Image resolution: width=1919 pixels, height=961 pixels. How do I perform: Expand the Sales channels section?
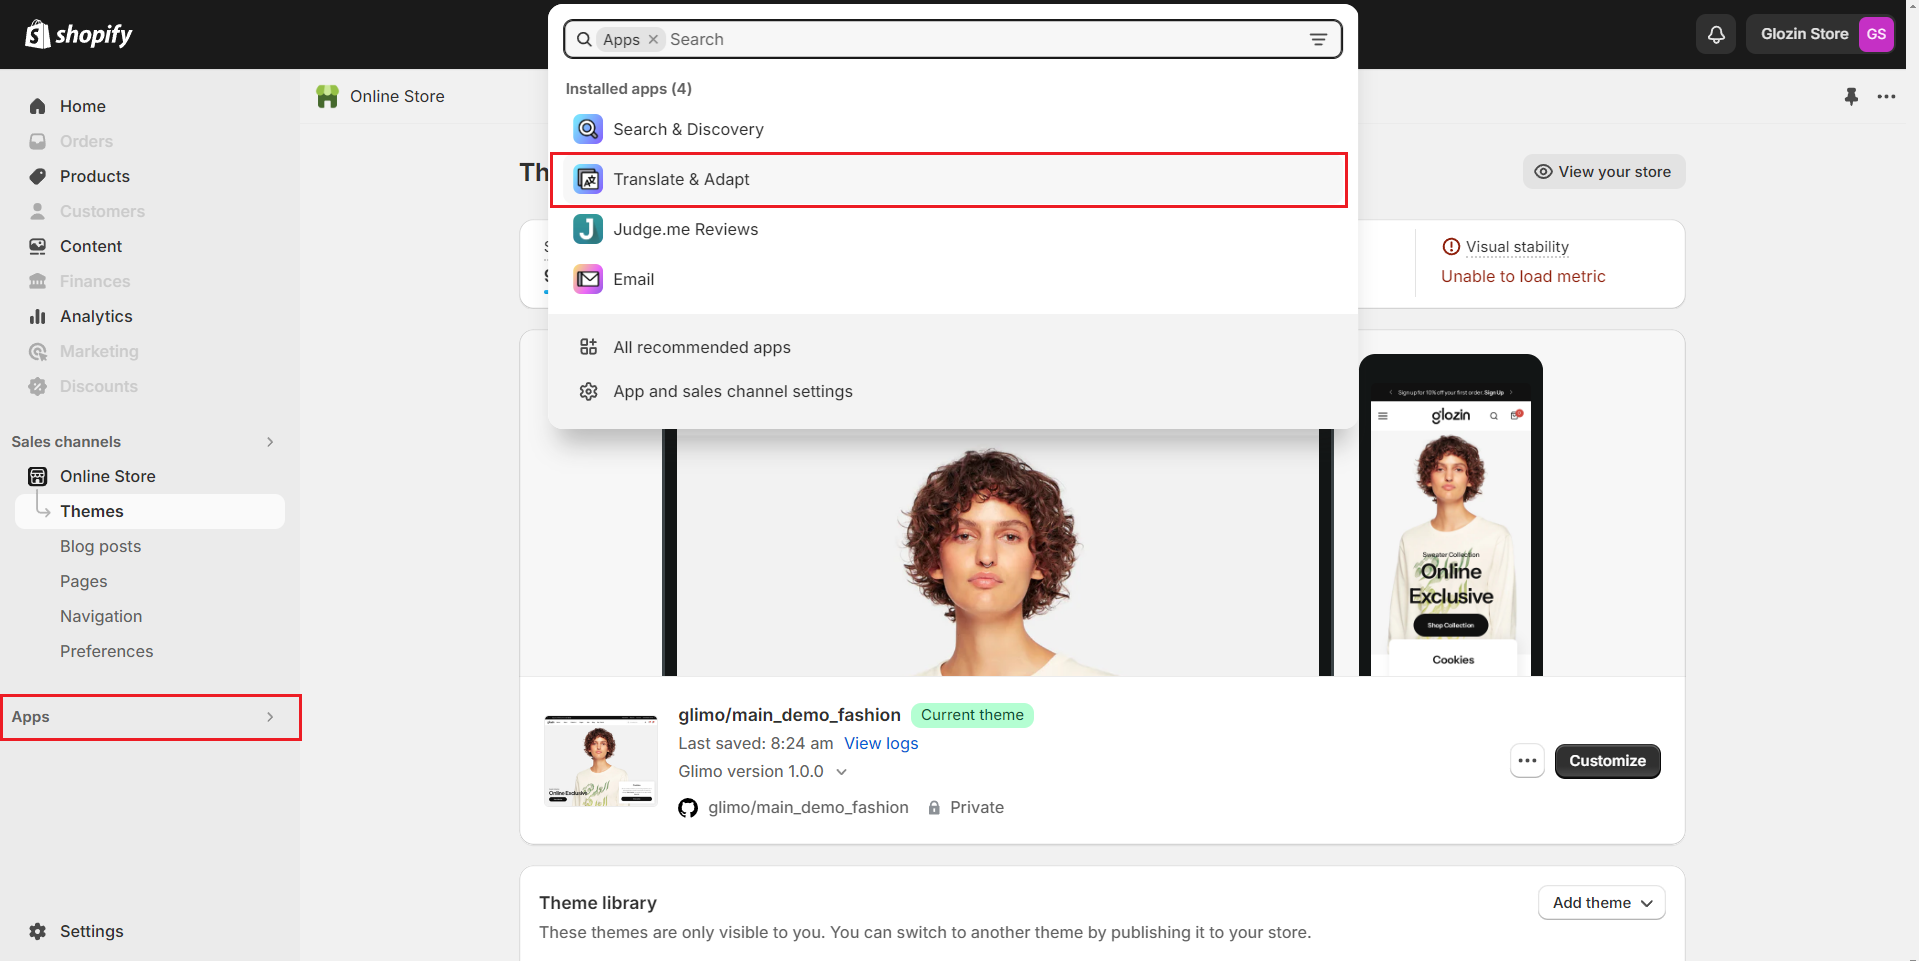pyautogui.click(x=270, y=442)
